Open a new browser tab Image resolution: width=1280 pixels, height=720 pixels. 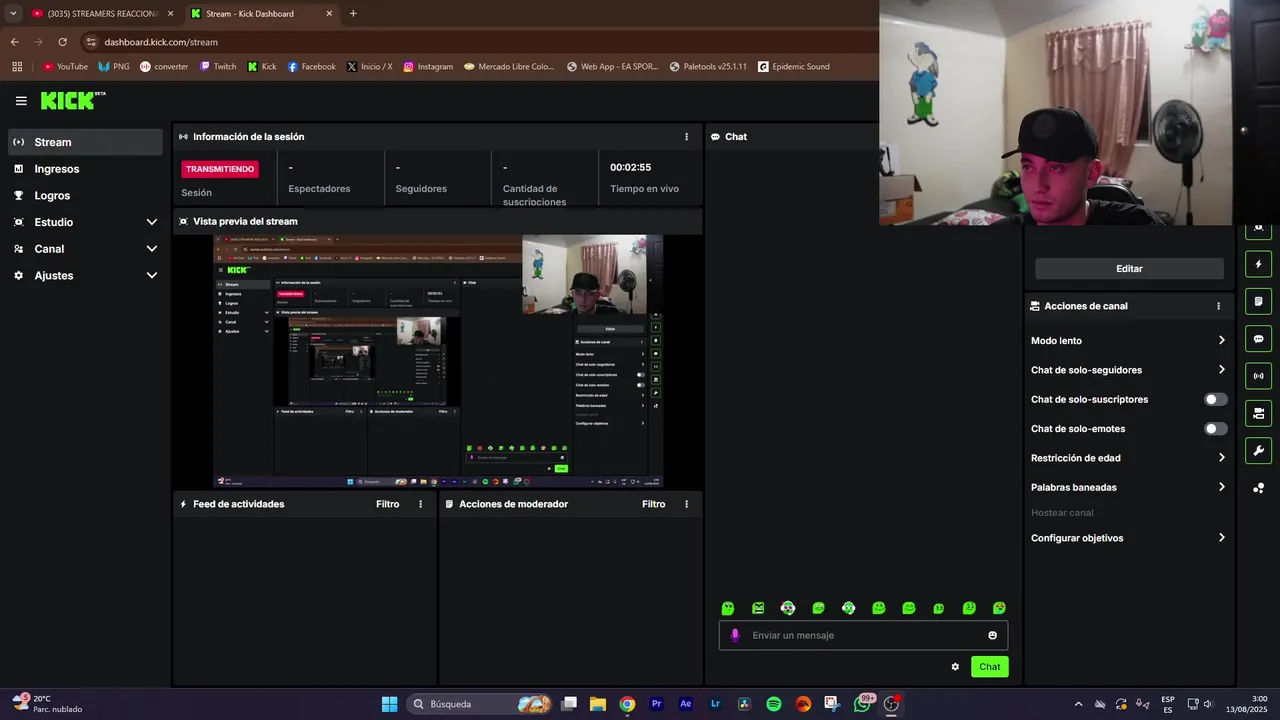tap(353, 14)
